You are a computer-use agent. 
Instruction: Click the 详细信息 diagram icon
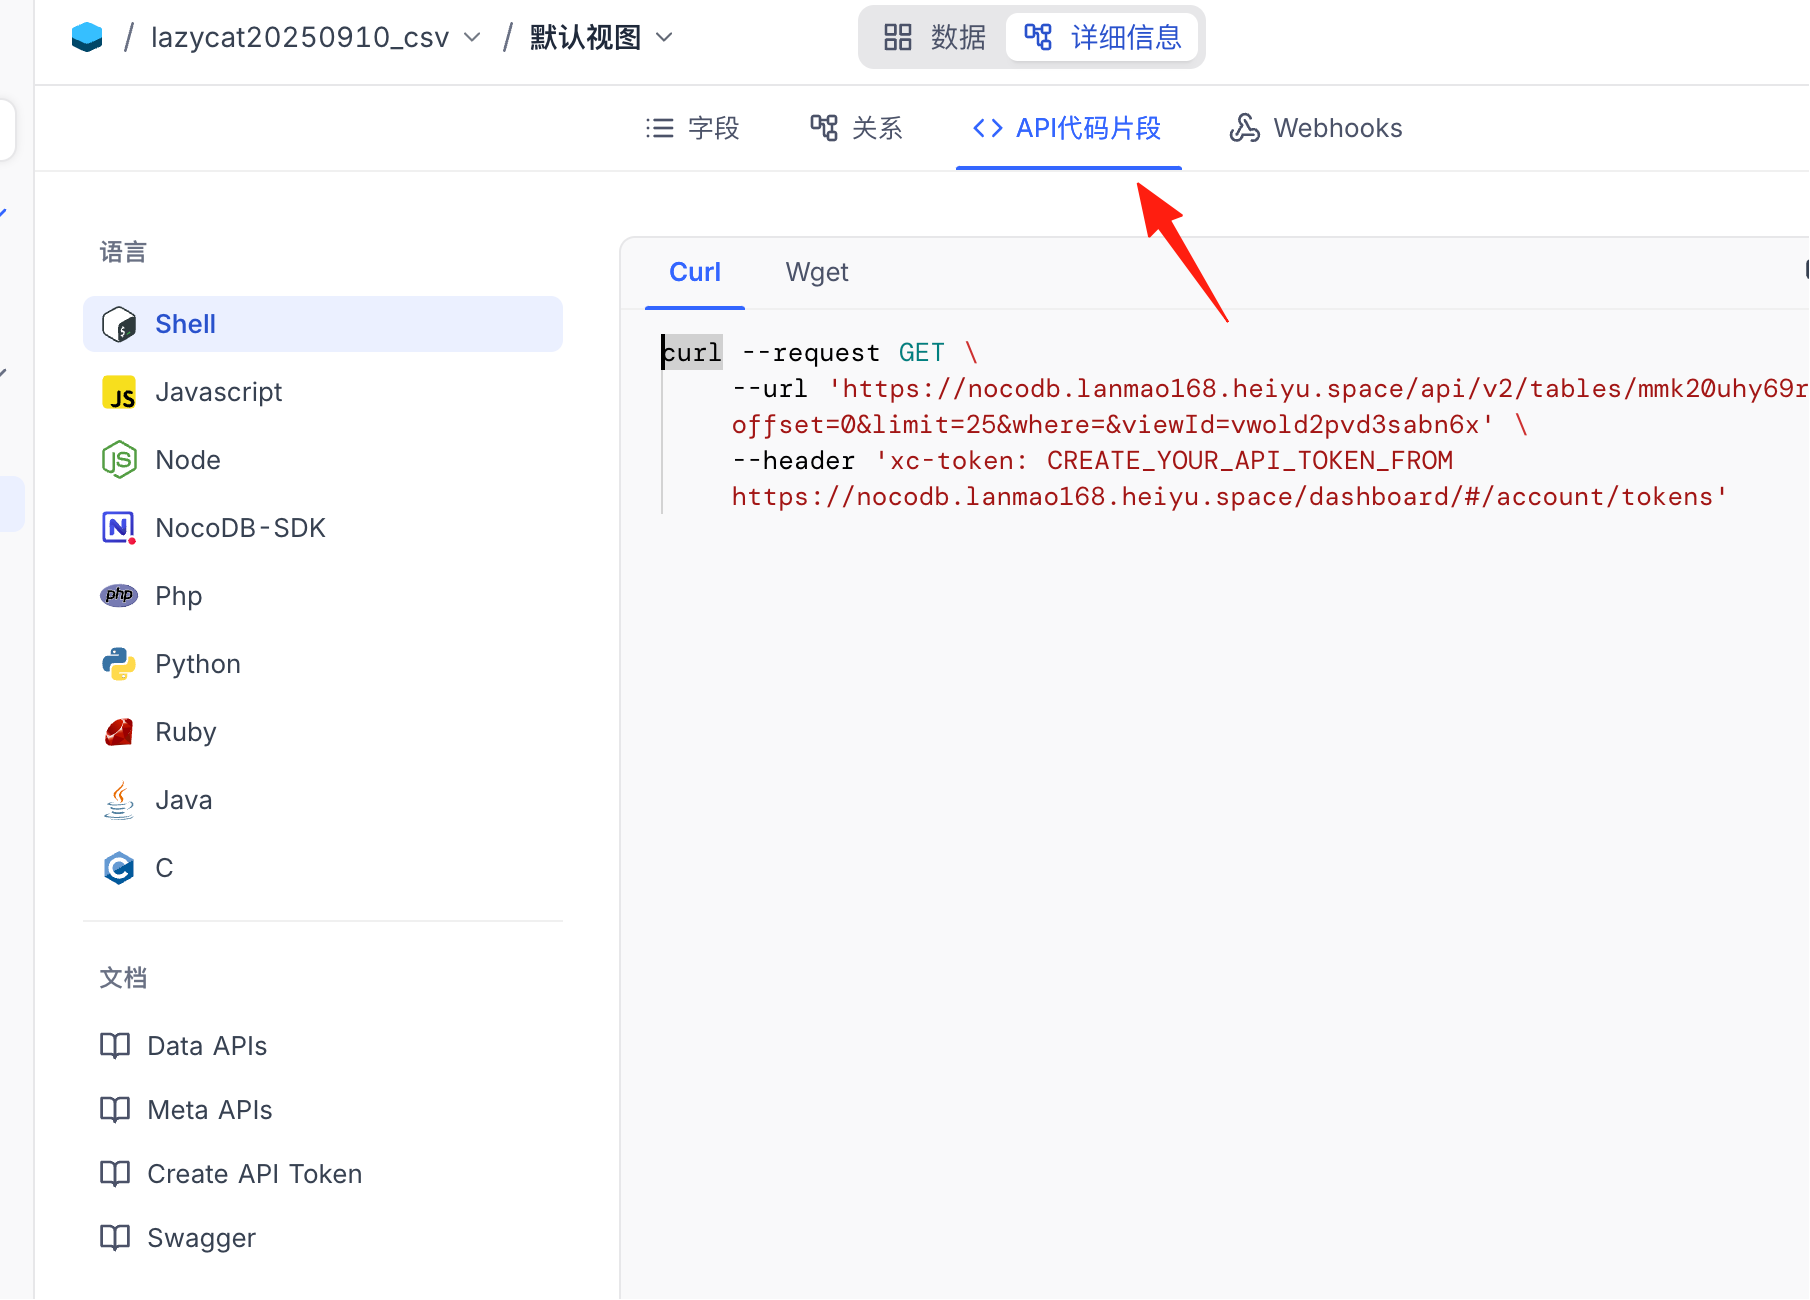[1038, 38]
